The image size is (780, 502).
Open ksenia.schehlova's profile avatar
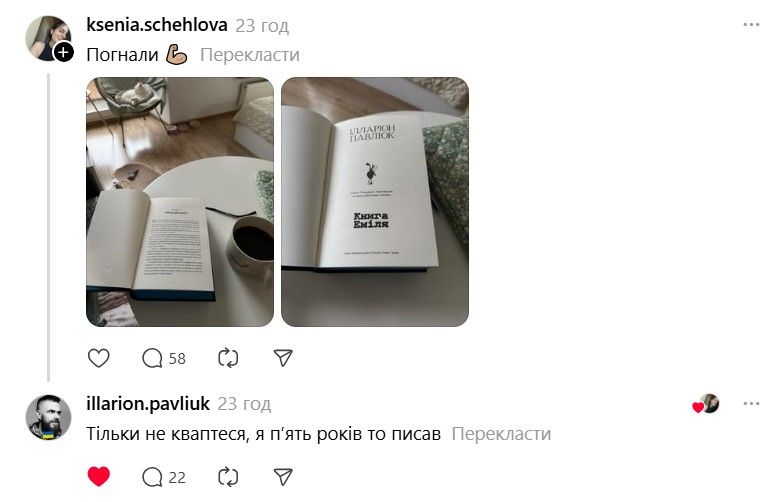[47, 38]
